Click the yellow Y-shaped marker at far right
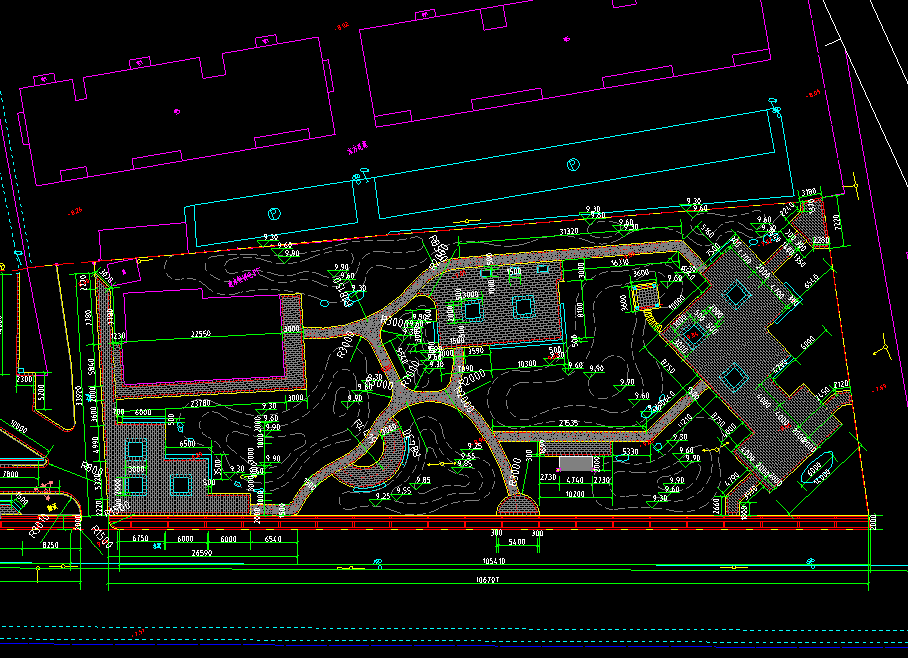This screenshot has width=908, height=658. click(x=883, y=349)
